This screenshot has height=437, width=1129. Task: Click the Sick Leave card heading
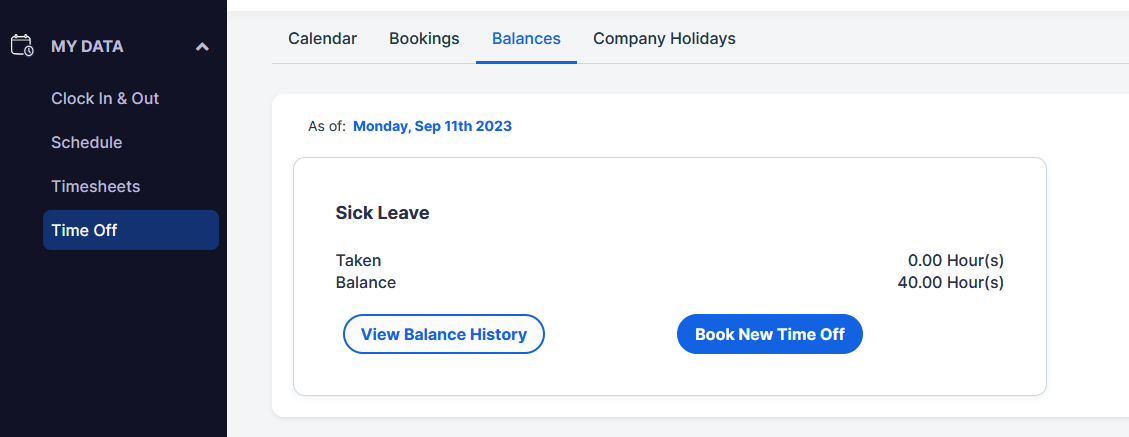coord(382,213)
